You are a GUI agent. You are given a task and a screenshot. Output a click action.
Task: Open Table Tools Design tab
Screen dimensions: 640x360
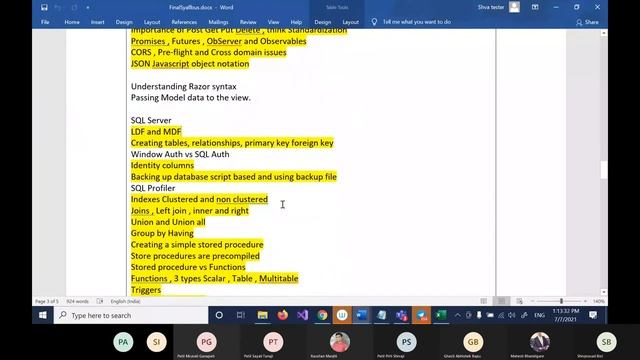point(322,22)
